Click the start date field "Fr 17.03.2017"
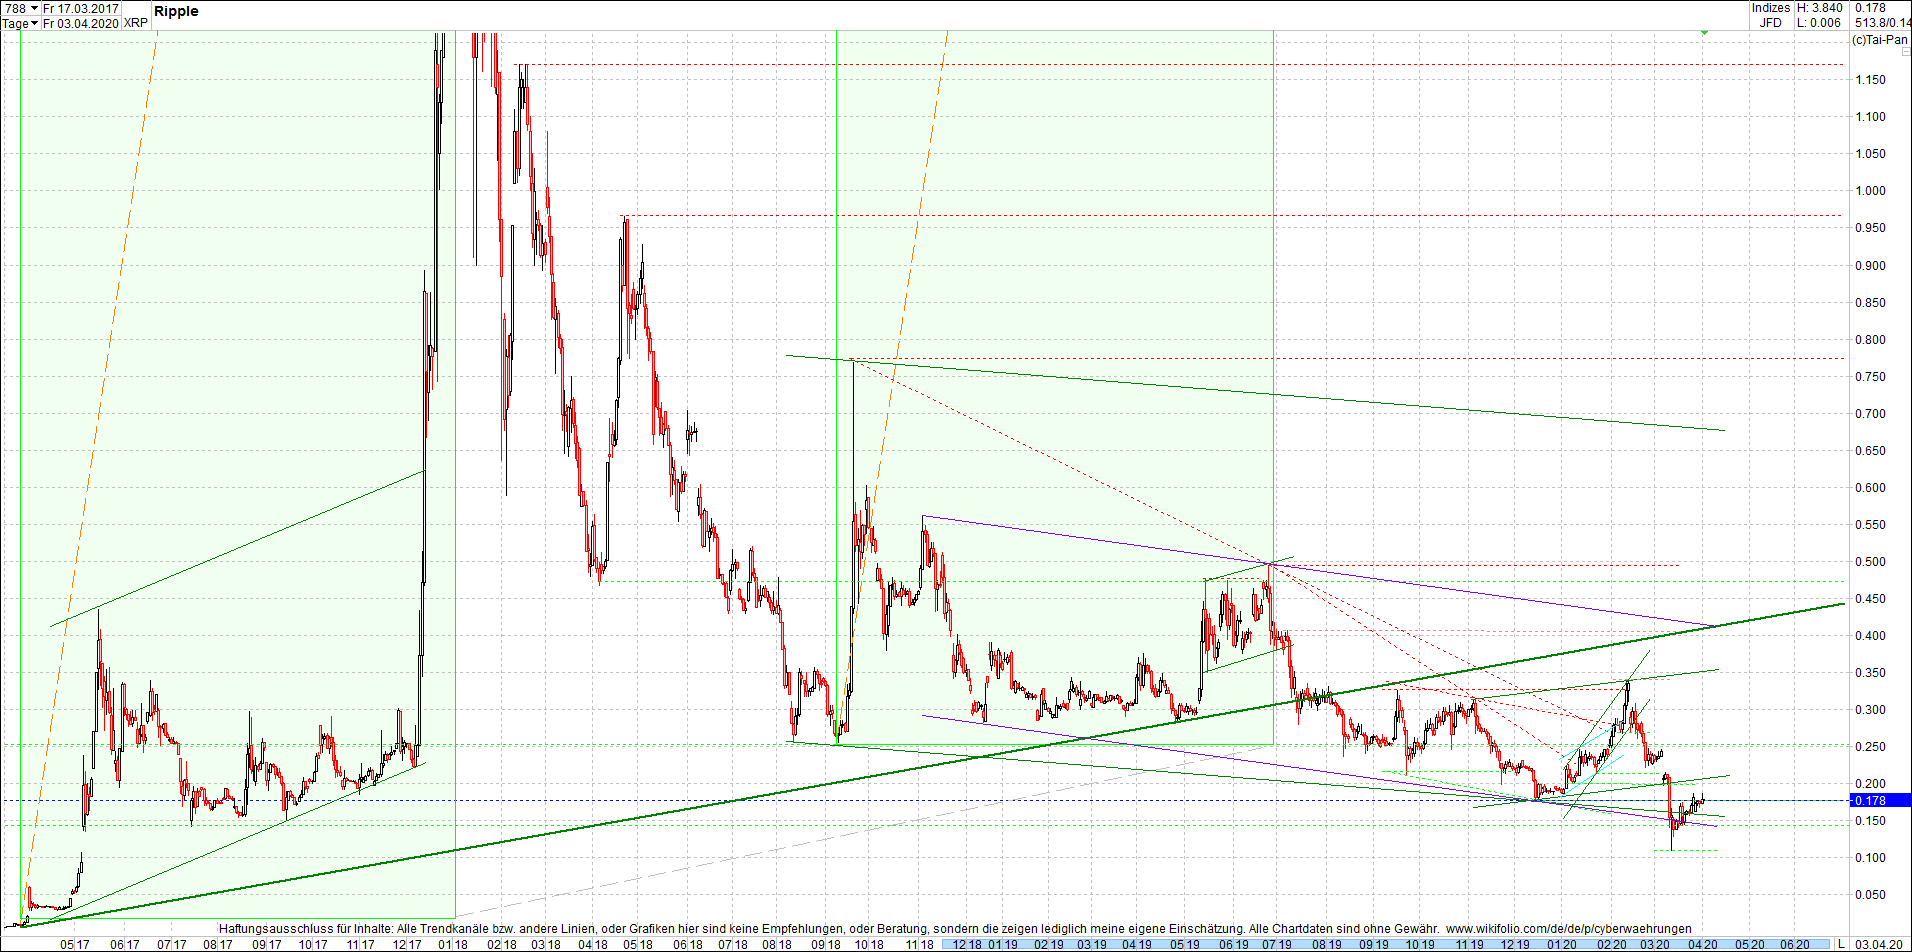This screenshot has height=952, width=1912. click(82, 7)
